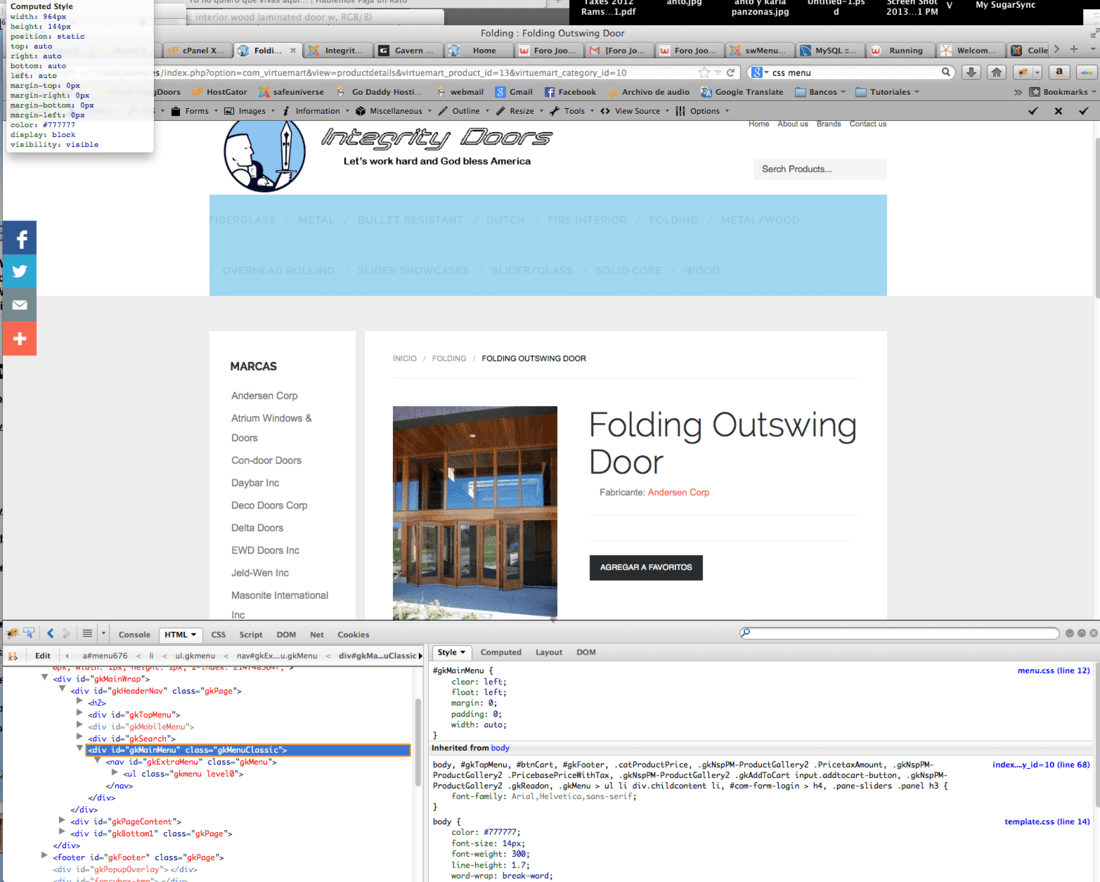Switch to MySQL browser tab

(x=828, y=51)
